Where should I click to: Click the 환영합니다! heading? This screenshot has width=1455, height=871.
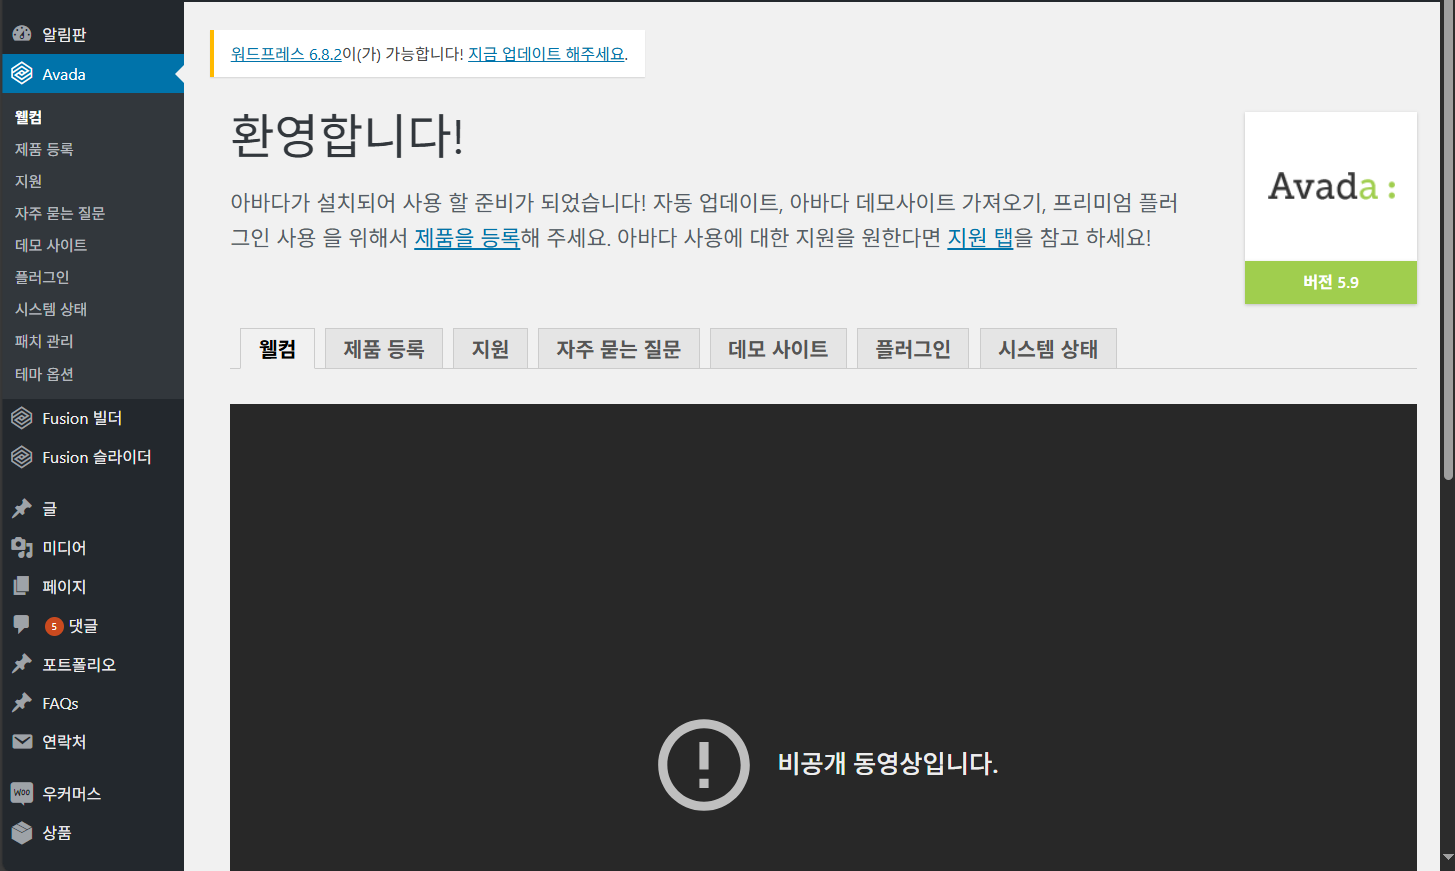[x=347, y=136]
